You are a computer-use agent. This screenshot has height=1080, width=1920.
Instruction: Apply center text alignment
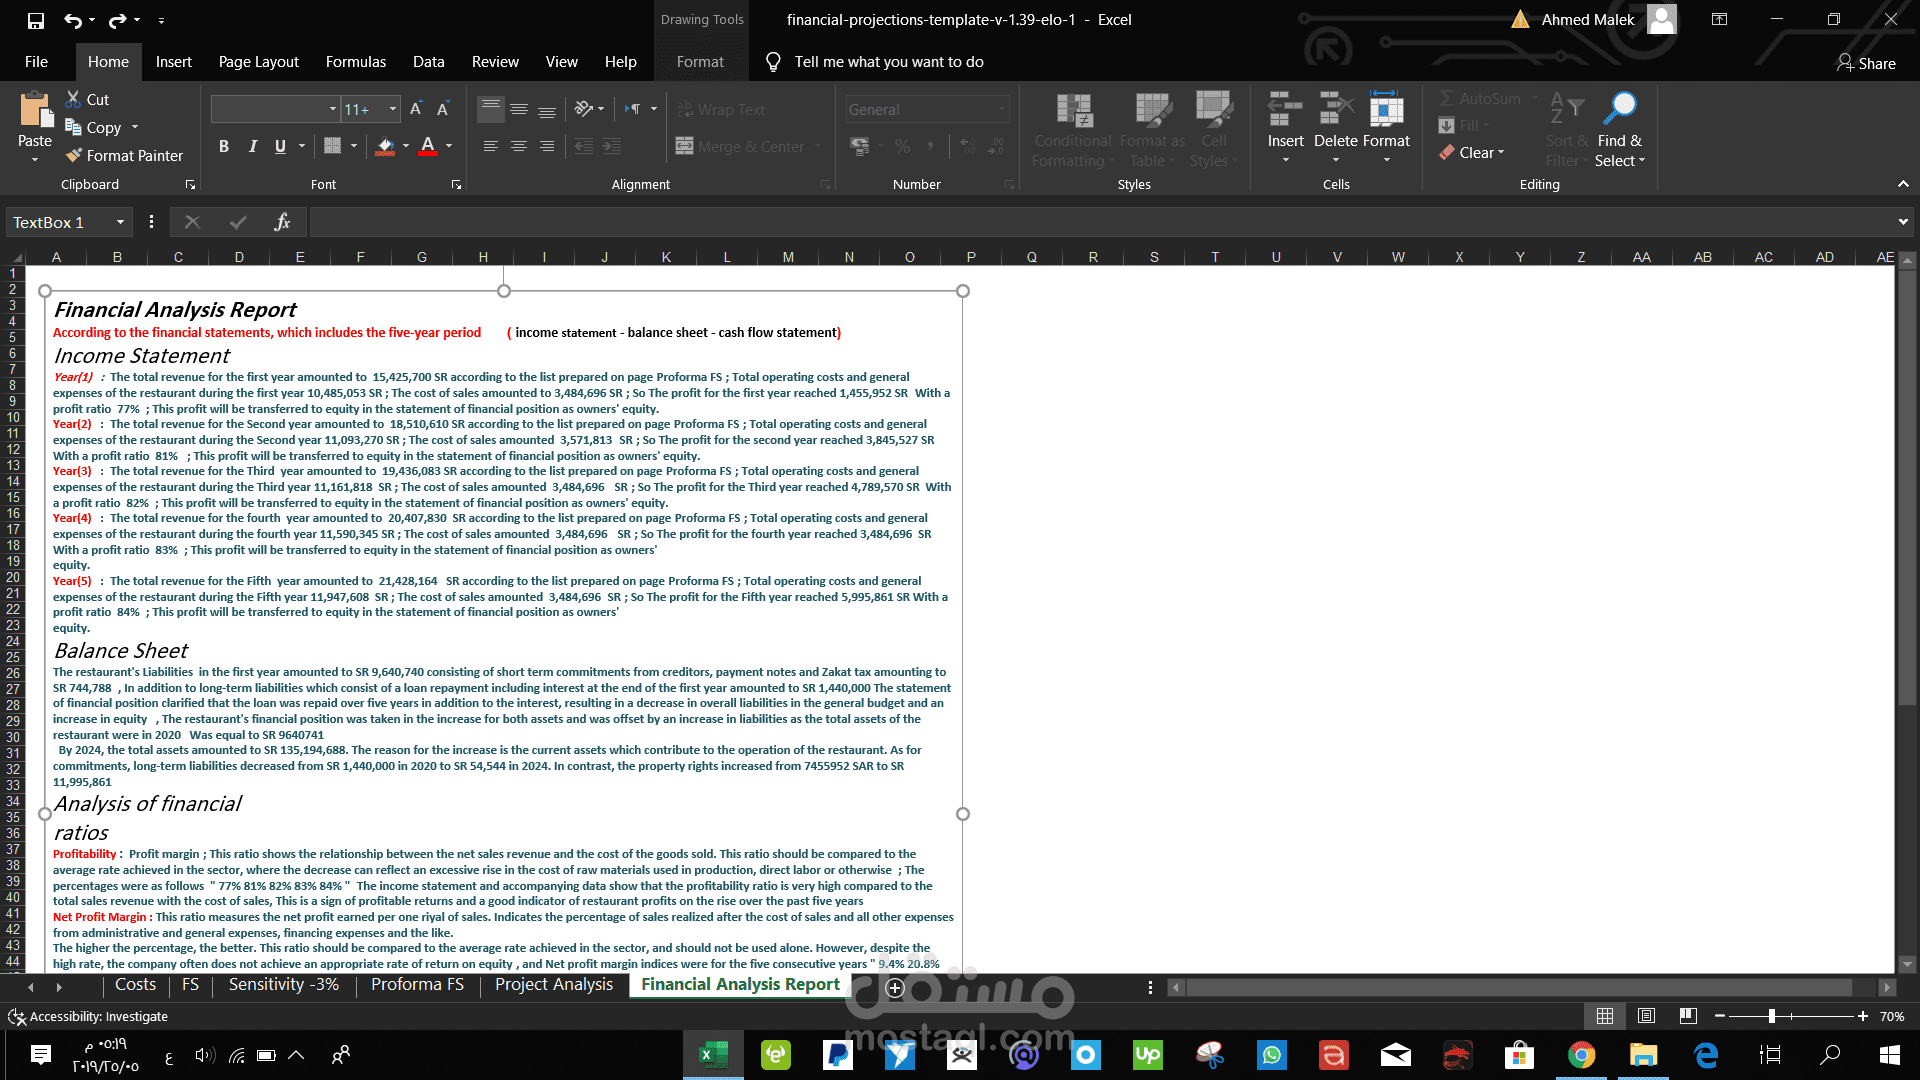(518, 146)
